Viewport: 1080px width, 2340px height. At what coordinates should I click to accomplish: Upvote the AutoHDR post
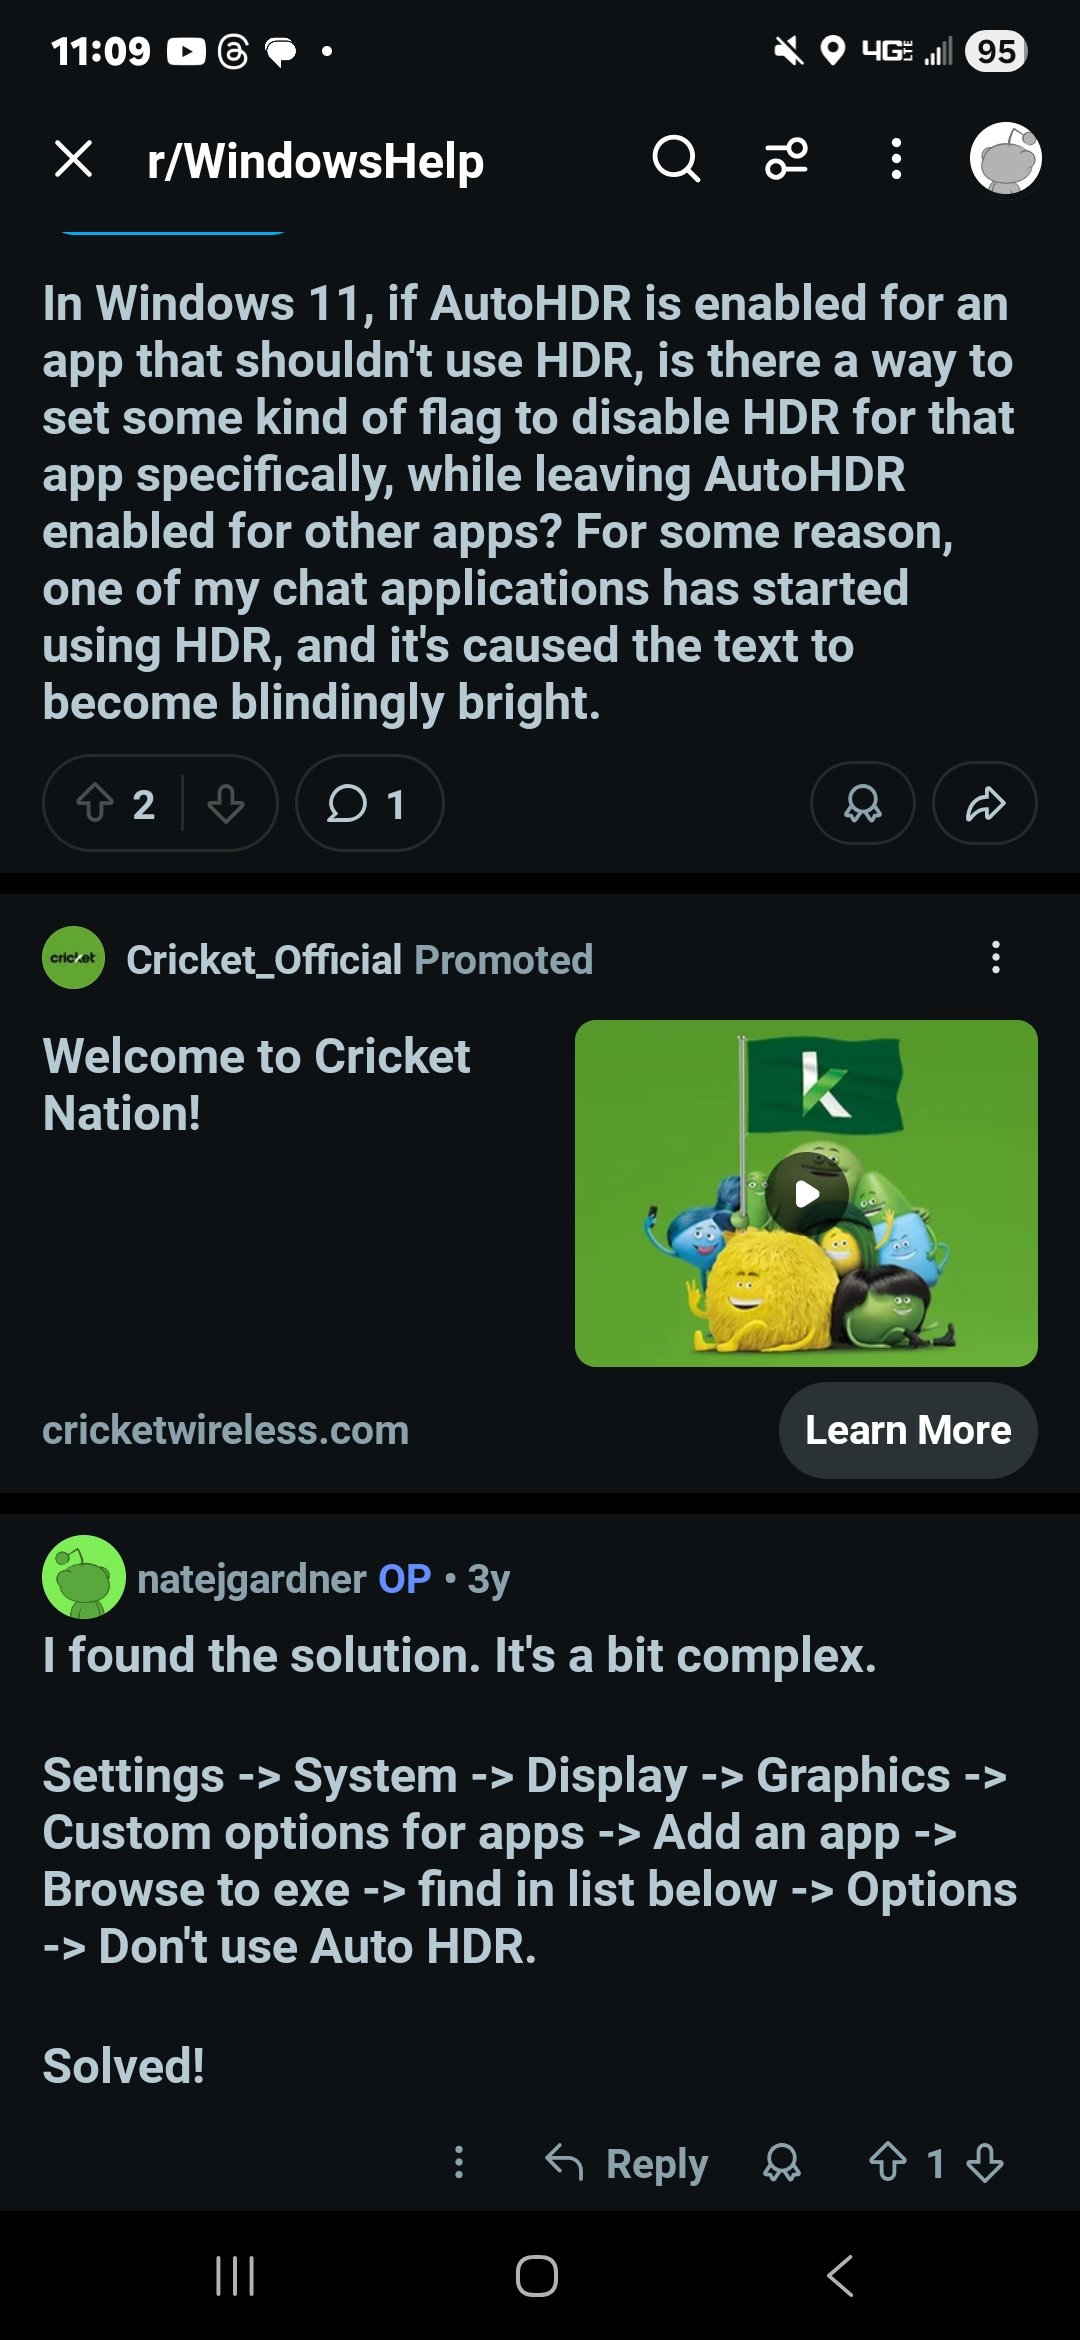click(96, 803)
